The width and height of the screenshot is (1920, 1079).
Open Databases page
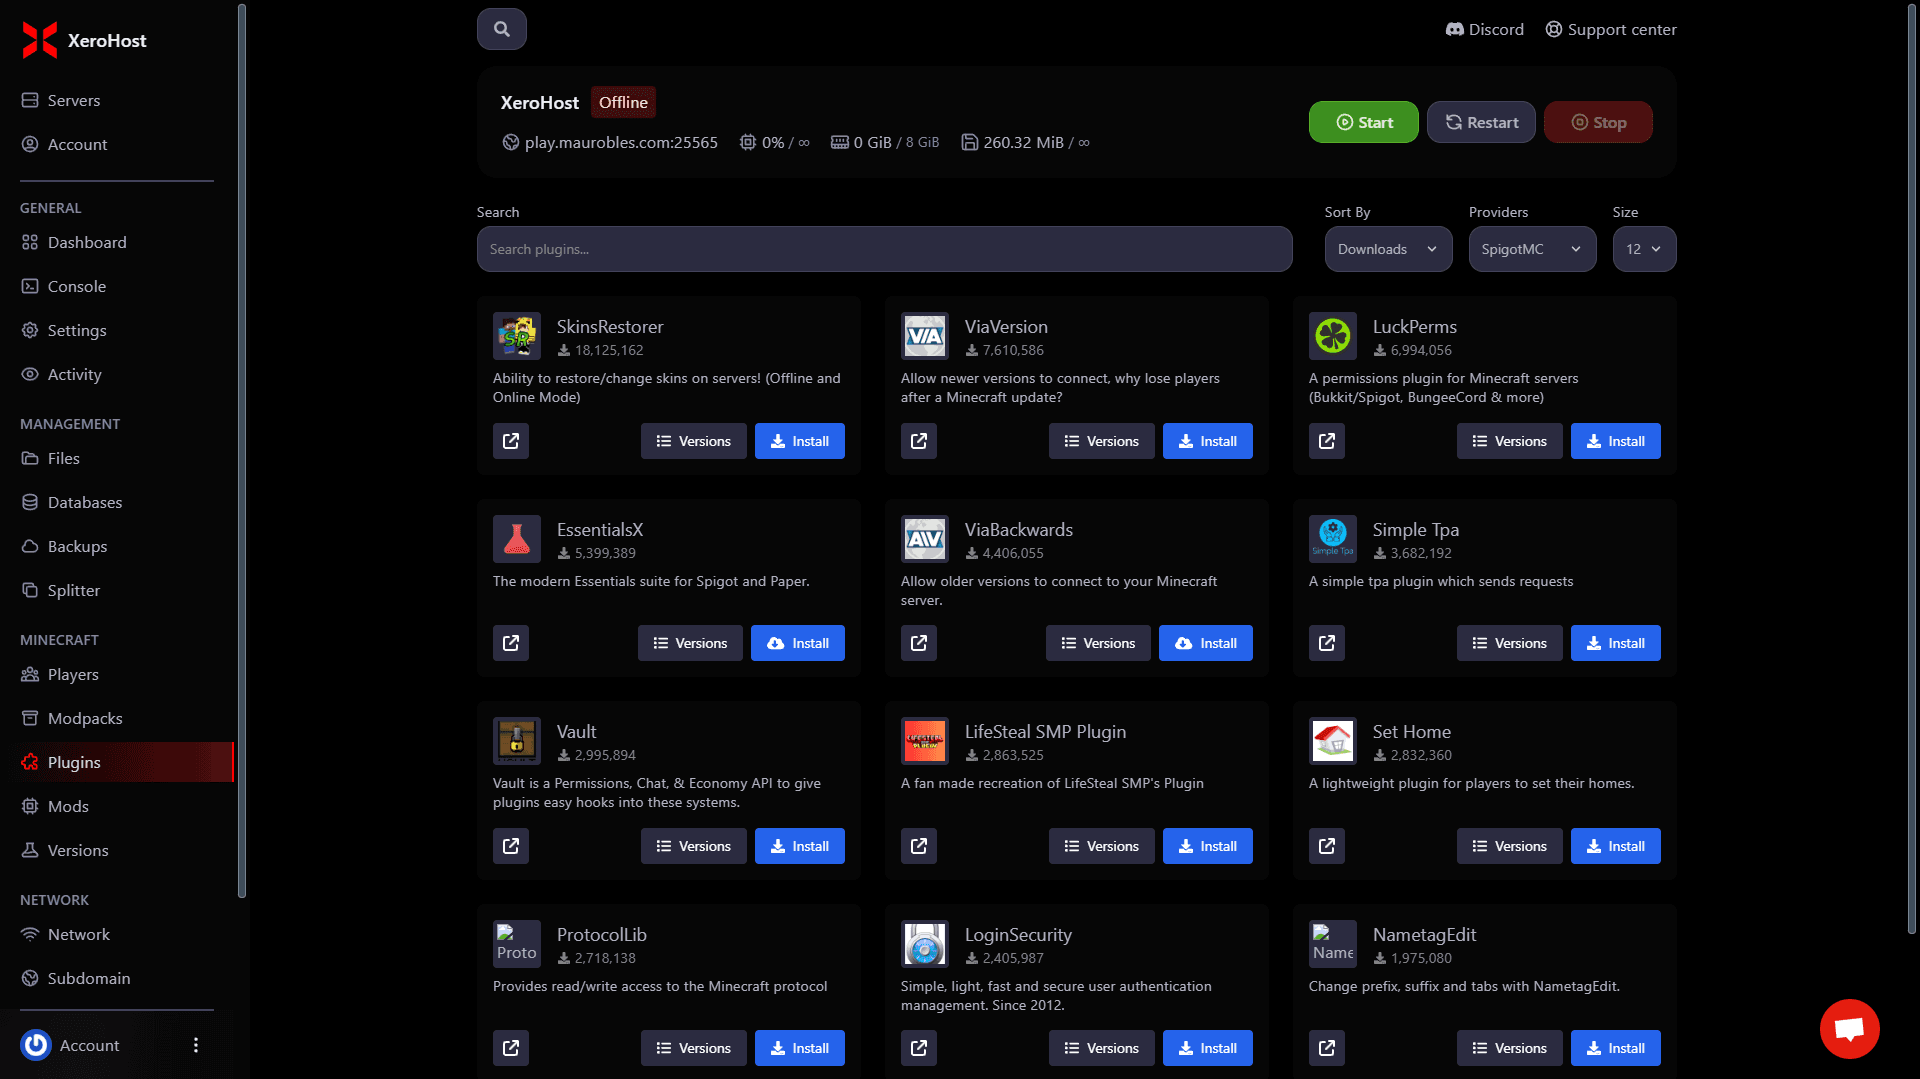coord(117,502)
